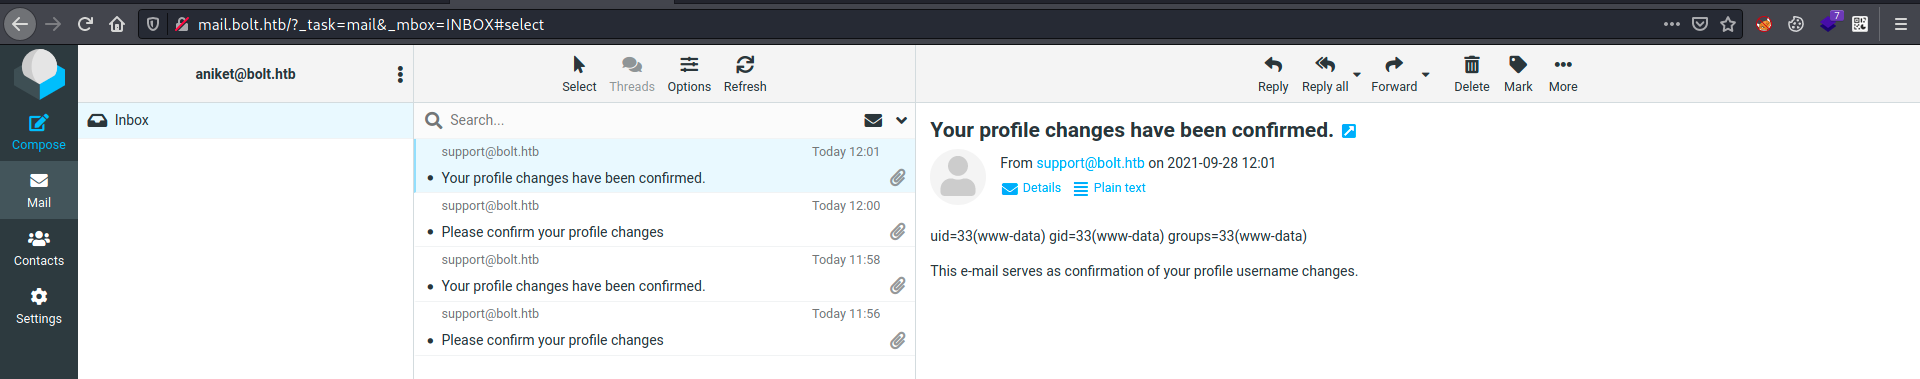Delete the open message

(1471, 74)
